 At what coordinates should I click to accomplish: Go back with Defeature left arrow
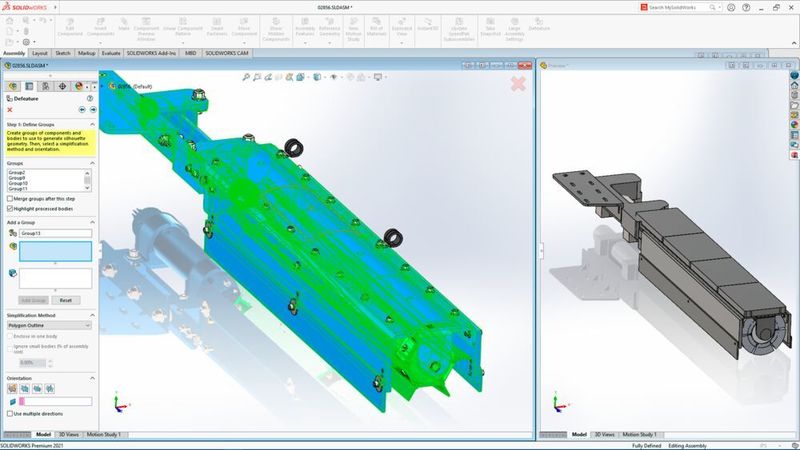[x=82, y=110]
